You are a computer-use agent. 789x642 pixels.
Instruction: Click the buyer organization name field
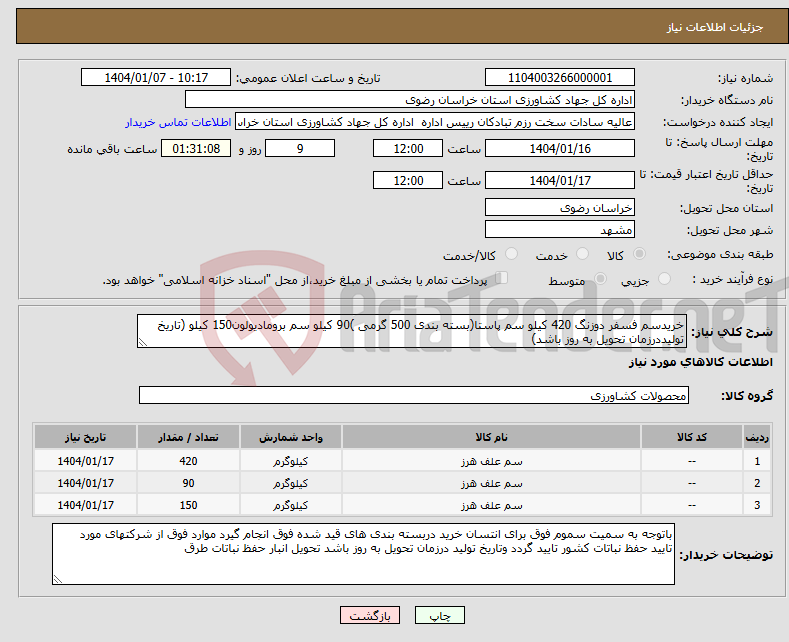click(x=410, y=100)
